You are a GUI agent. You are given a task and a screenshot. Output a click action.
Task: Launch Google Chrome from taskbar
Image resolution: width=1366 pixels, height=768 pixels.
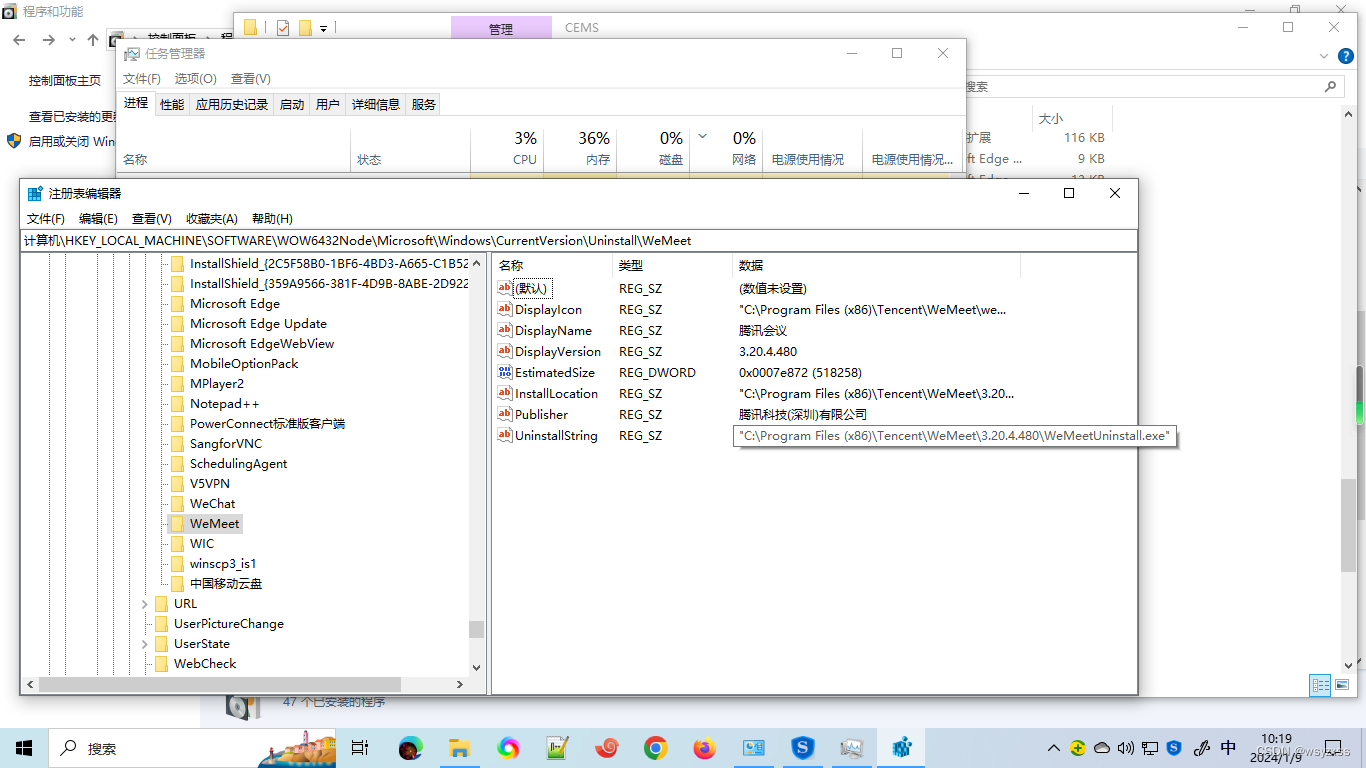pos(656,748)
